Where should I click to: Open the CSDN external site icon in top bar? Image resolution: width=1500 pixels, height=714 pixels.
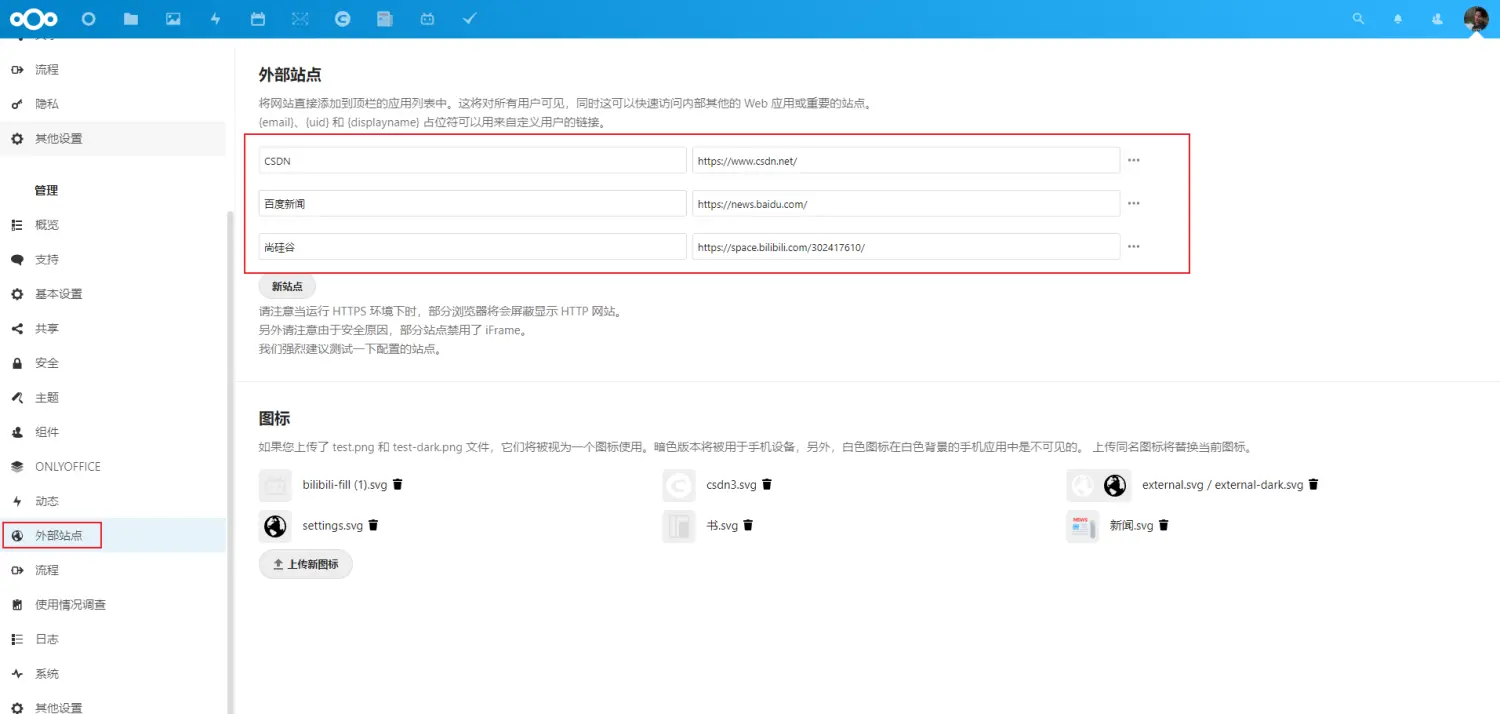pos(343,18)
